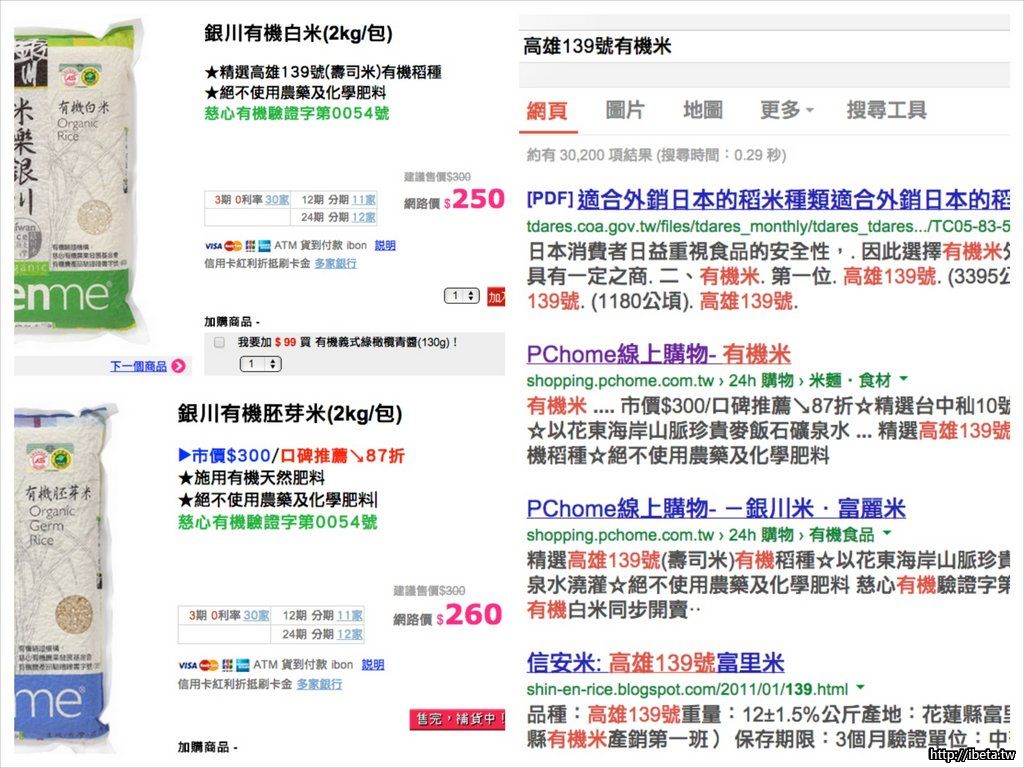The width and height of the screenshot is (1024, 768).
Task: Open the PChome線上購物- 有機米 result
Action: coord(658,354)
